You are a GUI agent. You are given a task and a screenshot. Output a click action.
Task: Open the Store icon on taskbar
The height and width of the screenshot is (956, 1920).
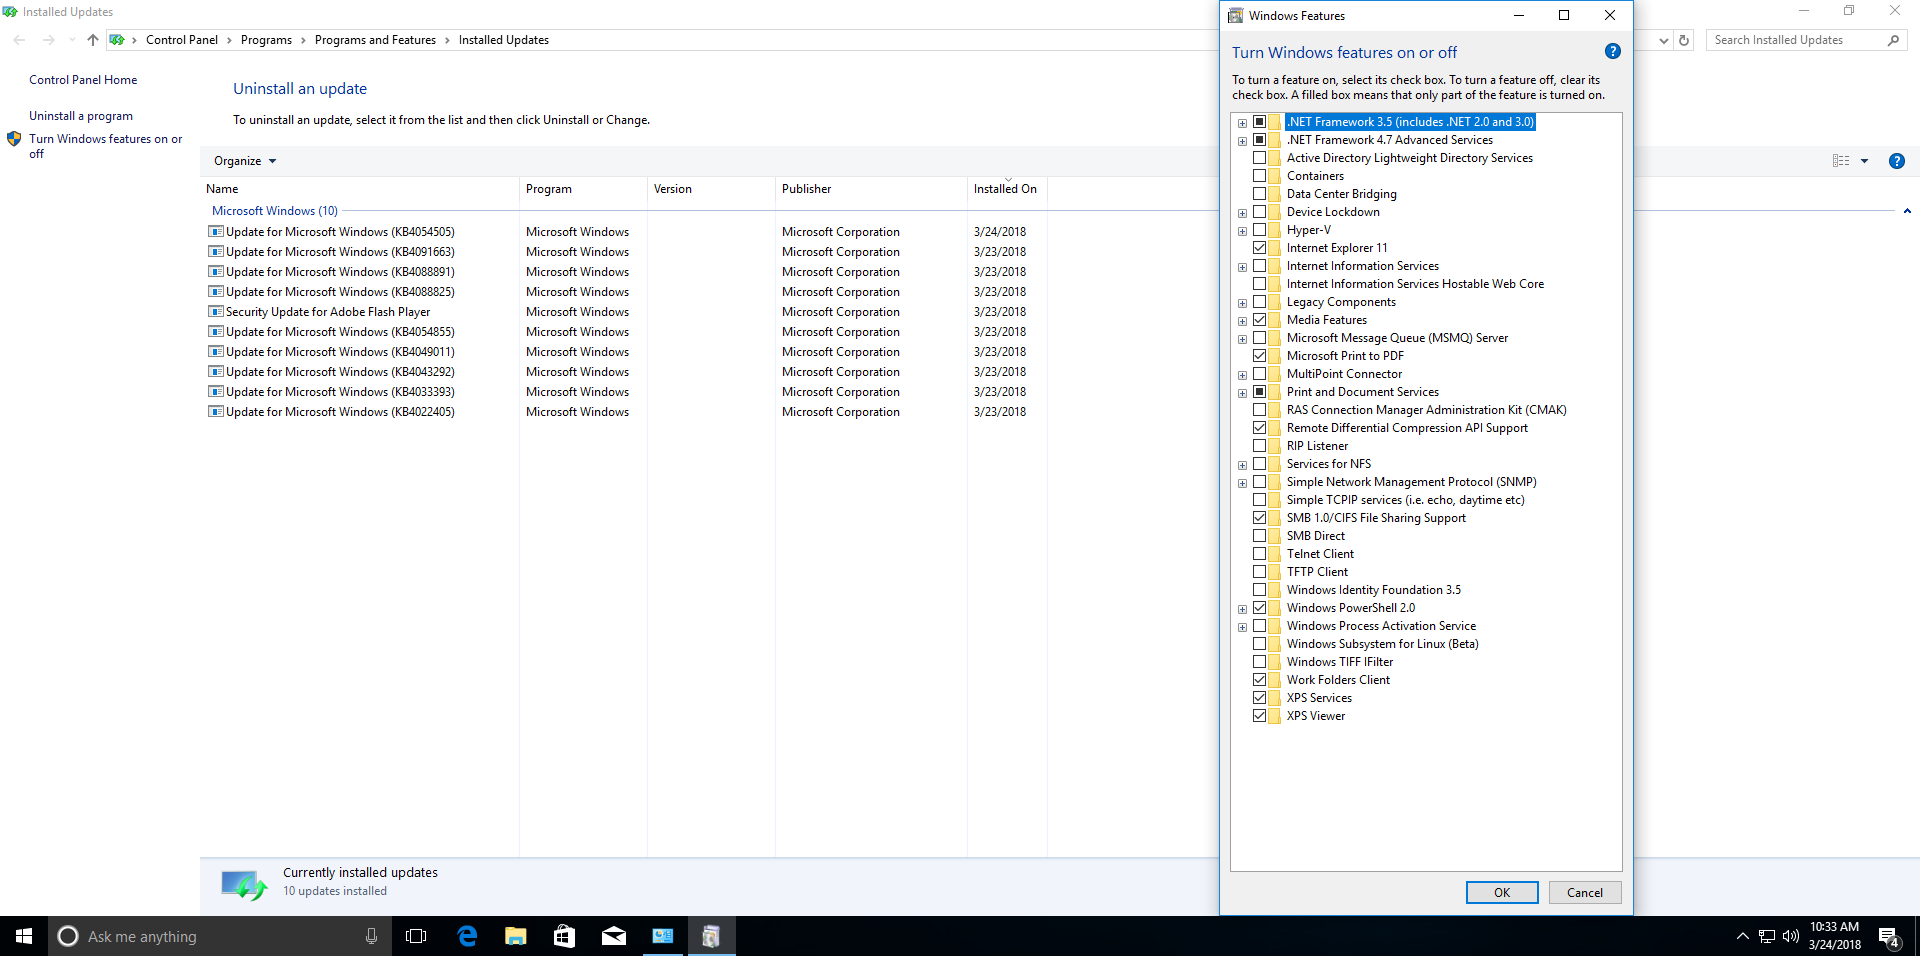(564, 936)
